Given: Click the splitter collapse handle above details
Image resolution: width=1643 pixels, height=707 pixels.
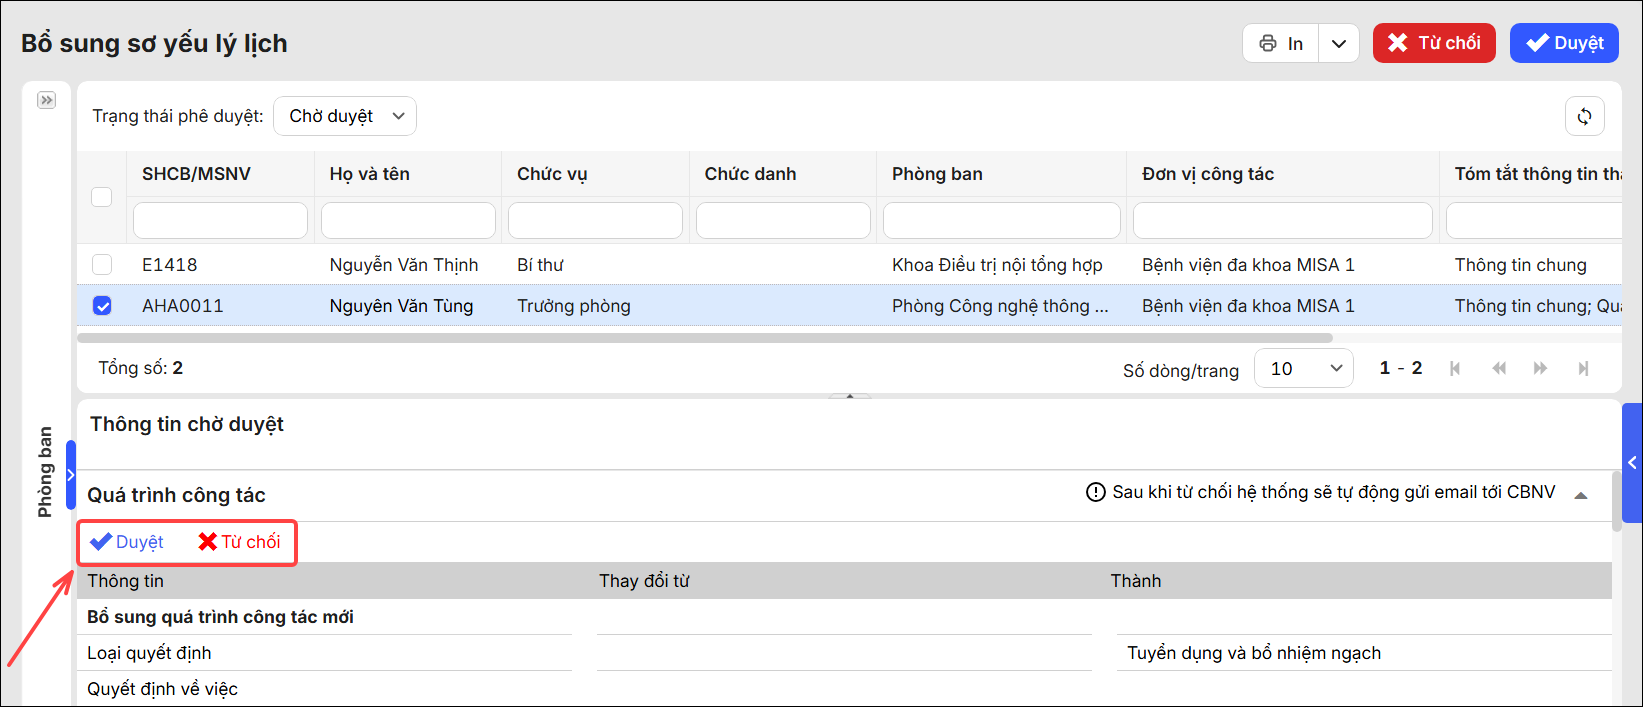Looking at the screenshot, I should [x=850, y=396].
